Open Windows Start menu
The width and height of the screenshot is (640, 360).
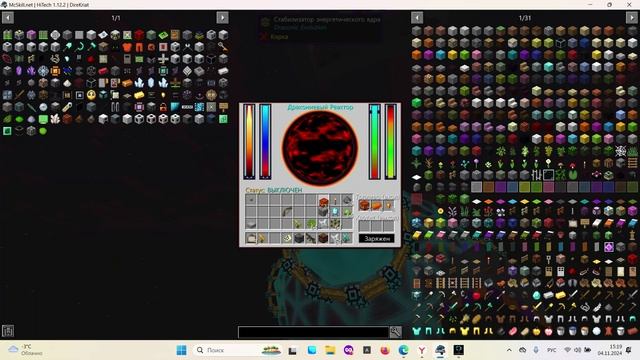(182, 350)
